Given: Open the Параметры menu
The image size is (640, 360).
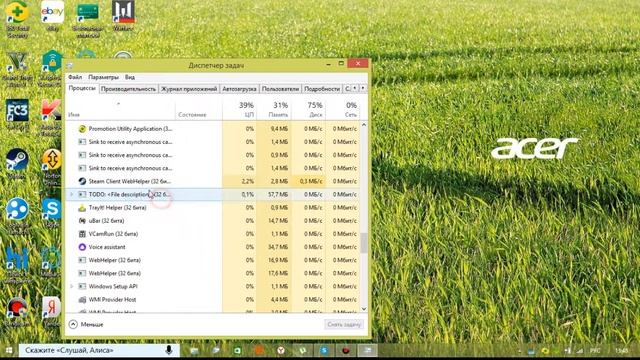Looking at the screenshot, I should coord(103,77).
